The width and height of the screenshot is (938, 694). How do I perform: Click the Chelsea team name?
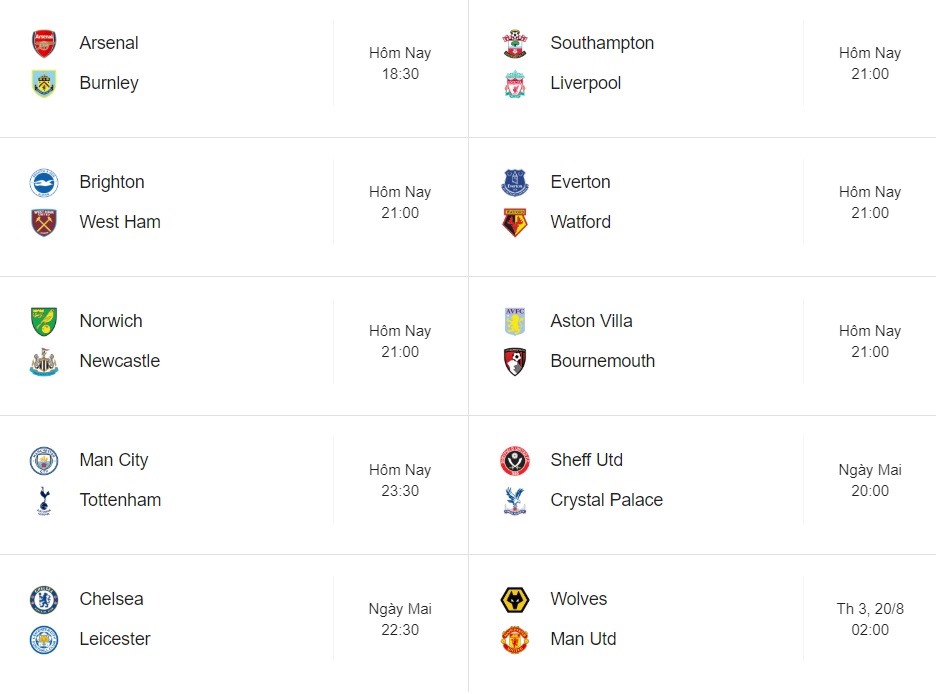tap(111, 599)
